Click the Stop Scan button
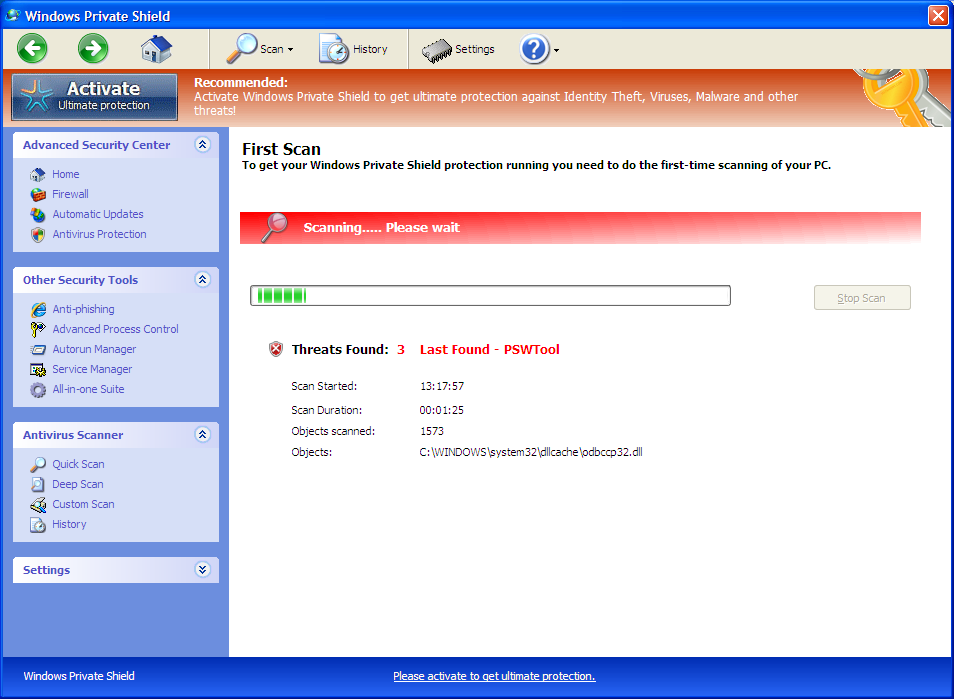The width and height of the screenshot is (954, 699). [x=862, y=297]
